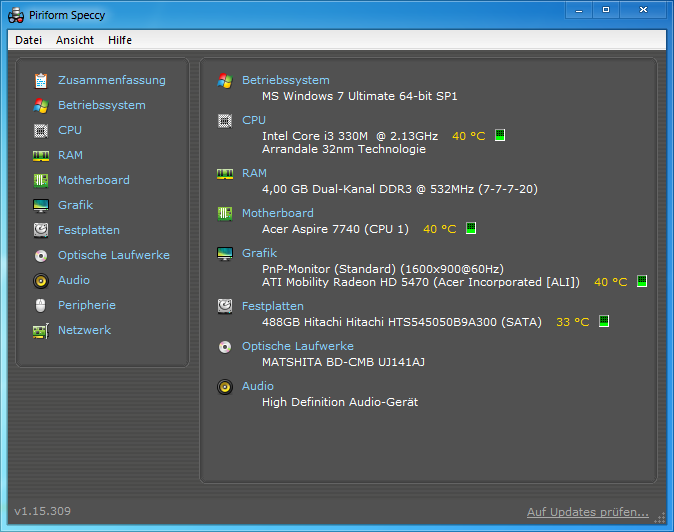The width and height of the screenshot is (674, 532).
Task: Click the Grafik monitor icon in summary panel
Action: pos(225,254)
